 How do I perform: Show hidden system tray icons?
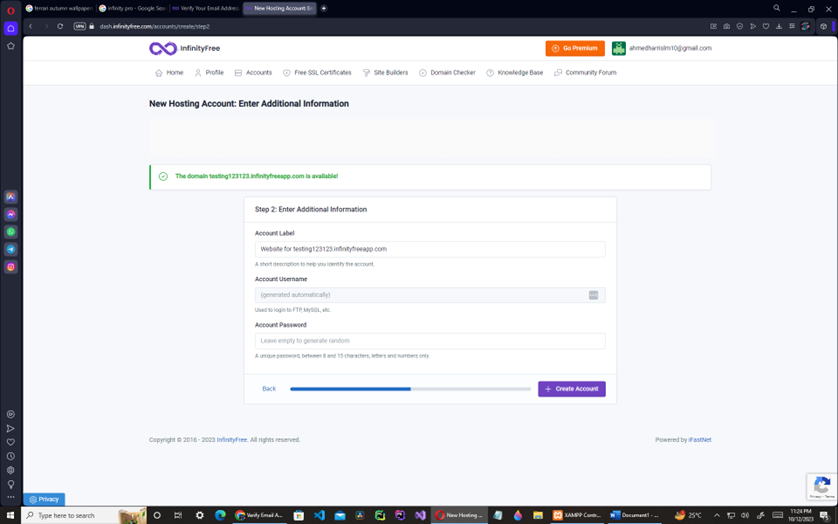(x=716, y=515)
